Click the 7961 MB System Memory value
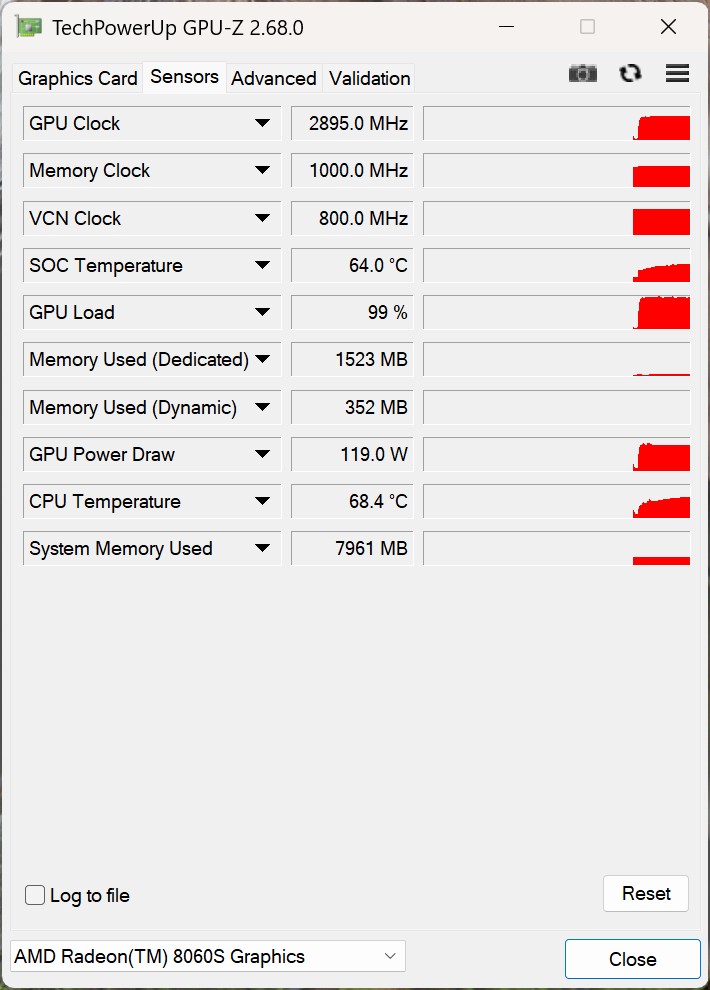The height and width of the screenshot is (990, 710). click(x=352, y=548)
